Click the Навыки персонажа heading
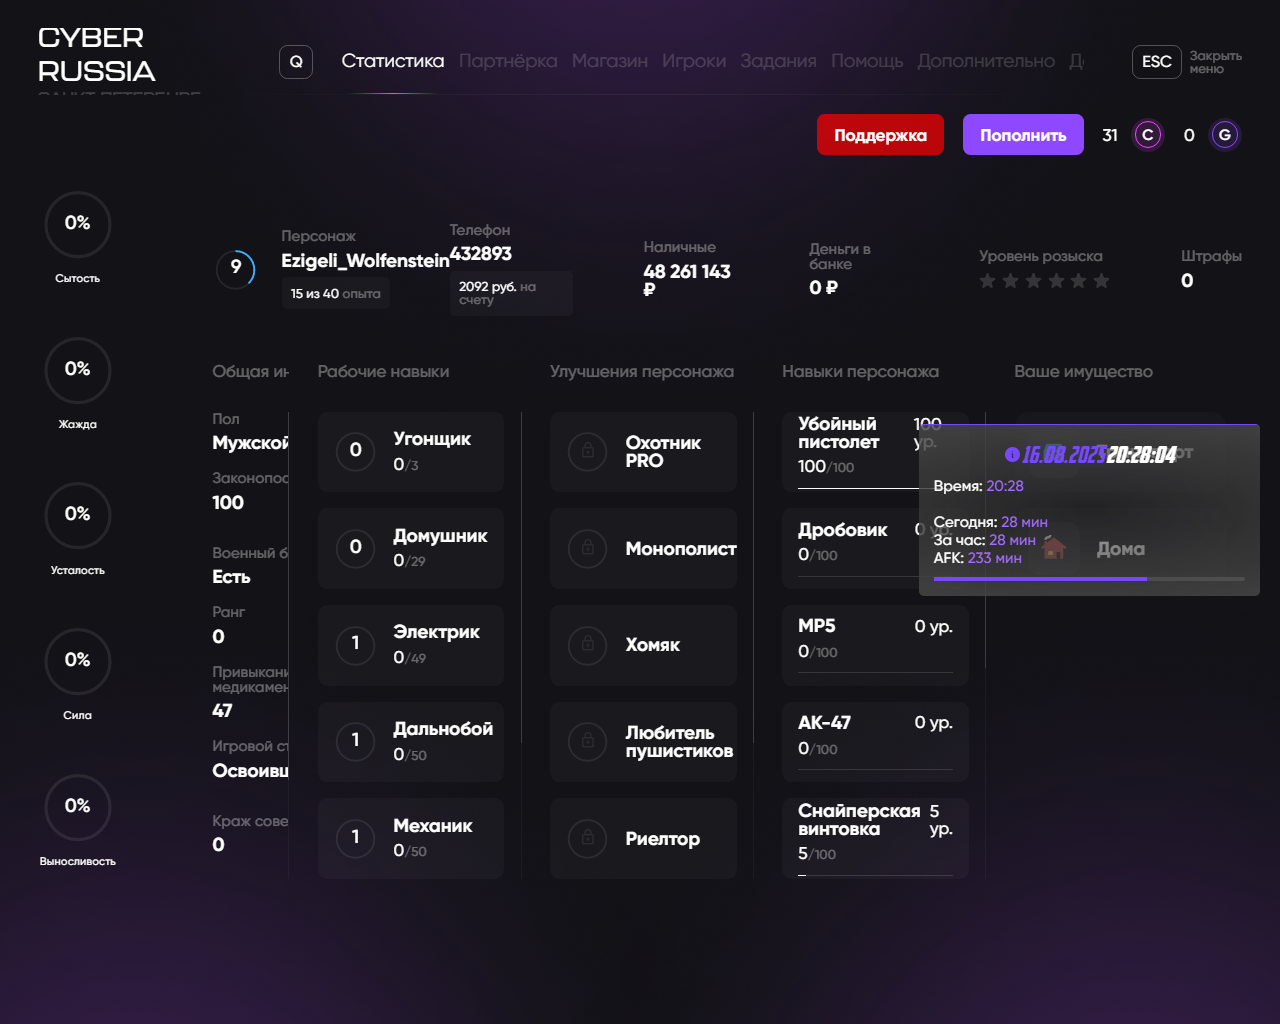 pyautogui.click(x=860, y=371)
